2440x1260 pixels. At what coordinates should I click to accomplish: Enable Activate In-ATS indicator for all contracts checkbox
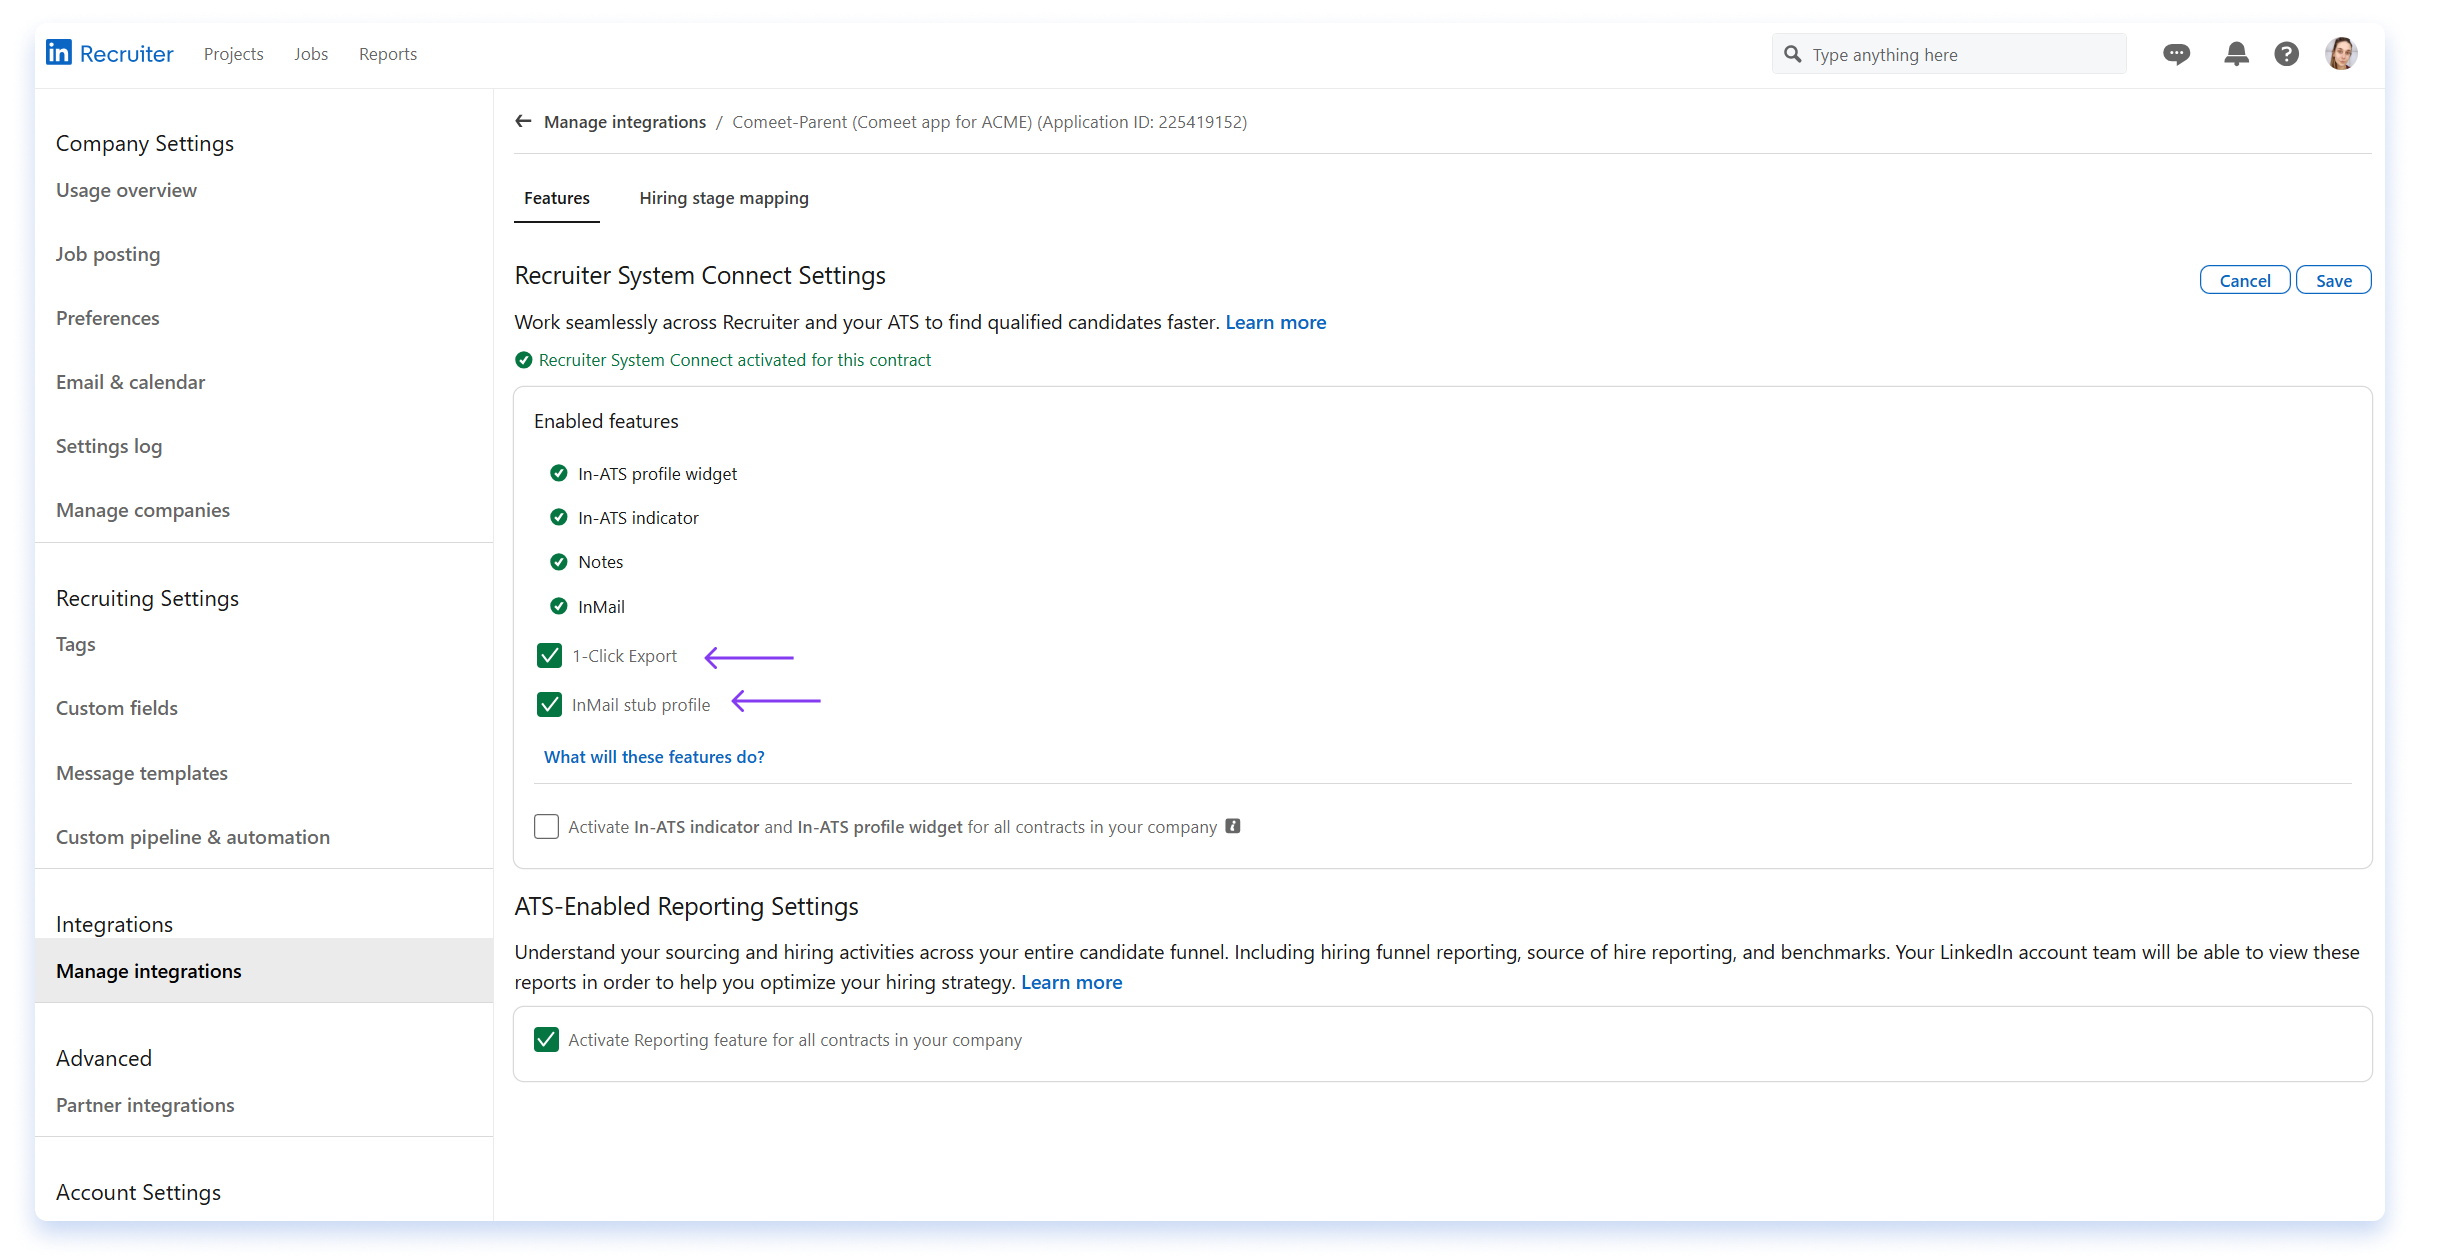(546, 827)
